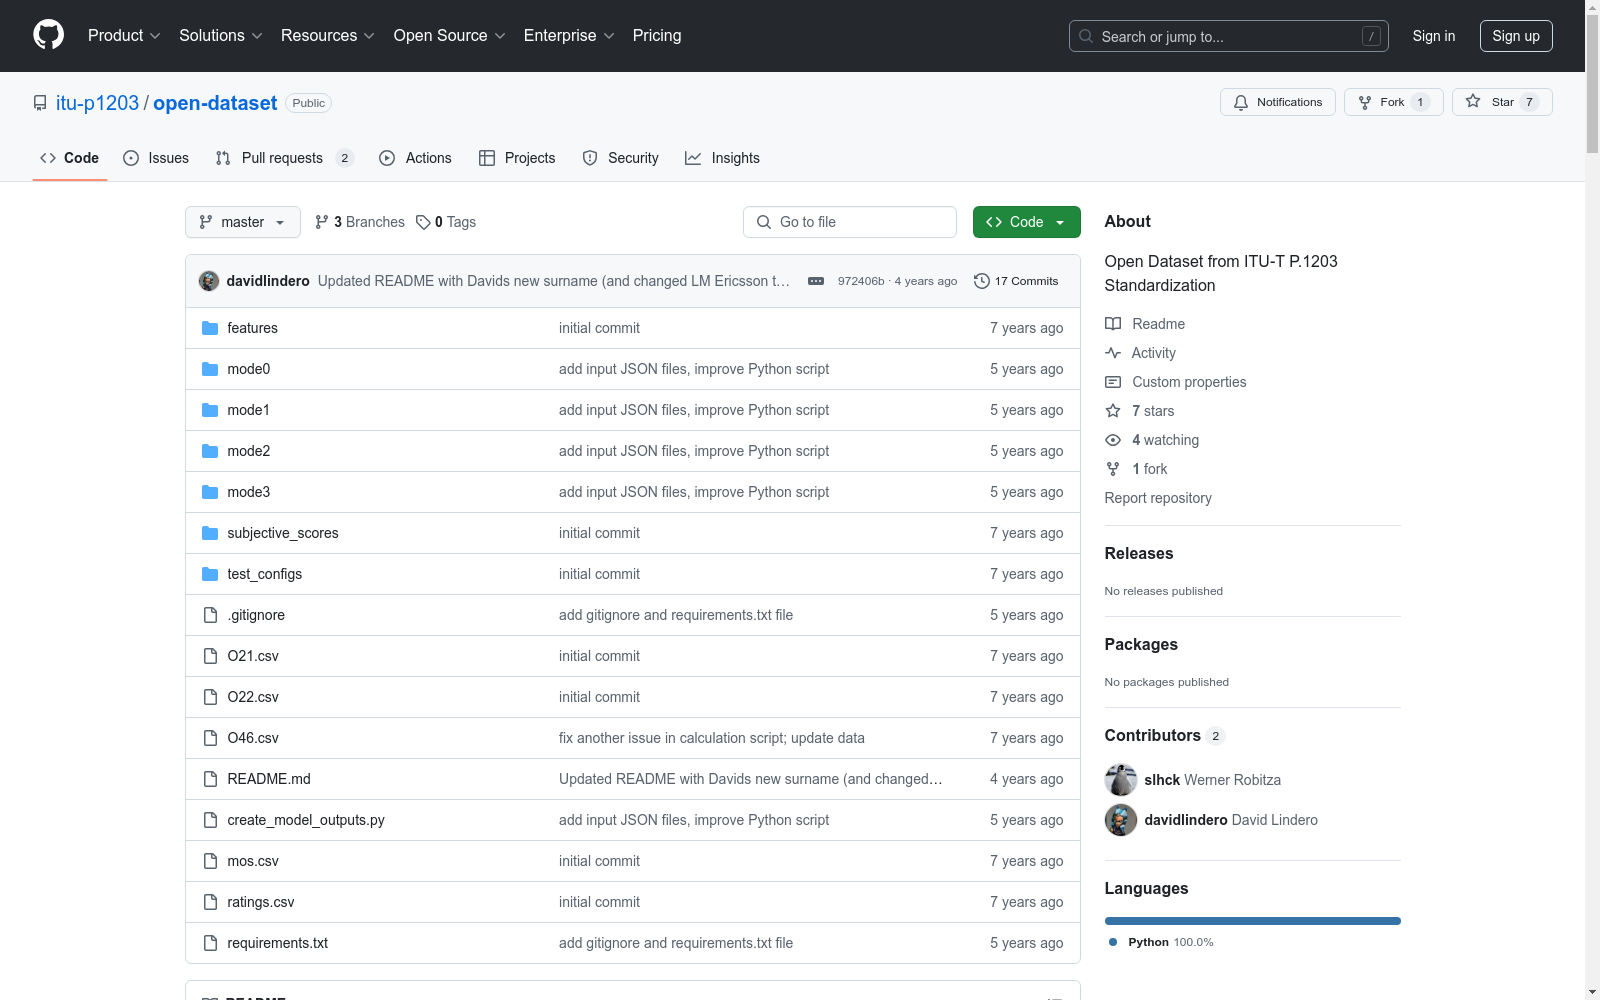Image resolution: width=1600 pixels, height=1000 pixels.
Task: Click the Fork icon in header
Action: pyautogui.click(x=1365, y=102)
